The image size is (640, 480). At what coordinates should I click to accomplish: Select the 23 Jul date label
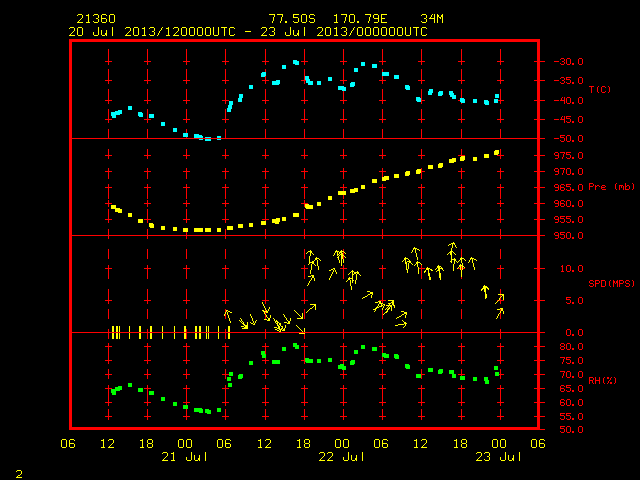tap(498, 457)
